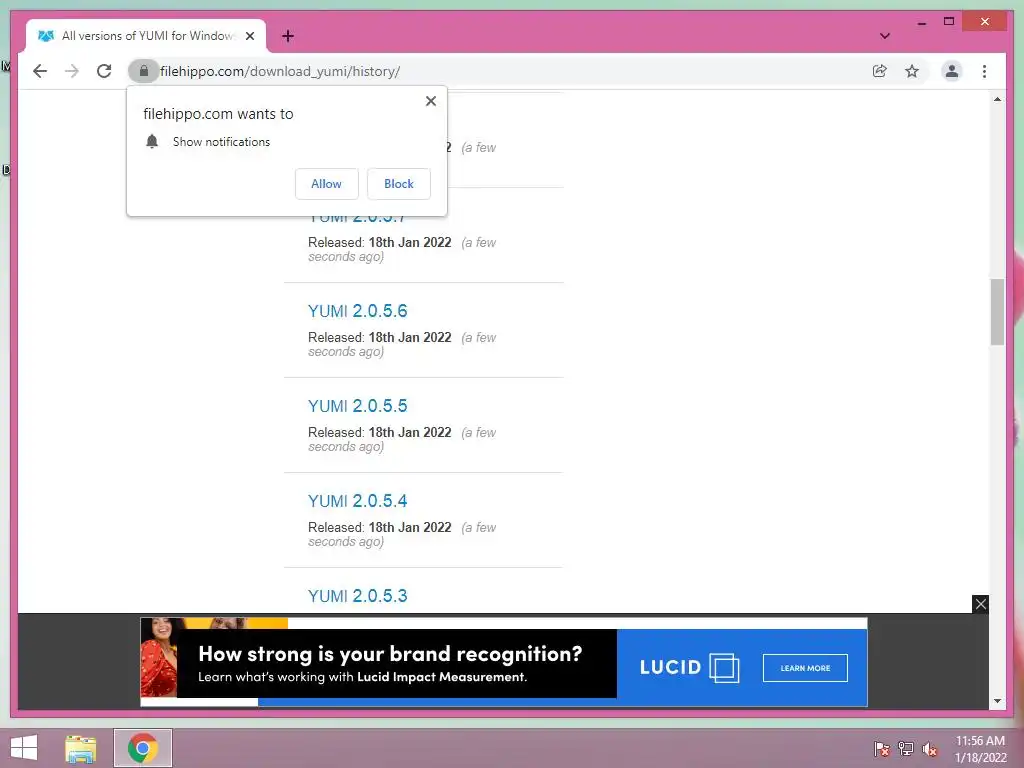Viewport: 1024px width, 768px height.
Task: Click the muted volume tray icon
Action: tap(930, 749)
